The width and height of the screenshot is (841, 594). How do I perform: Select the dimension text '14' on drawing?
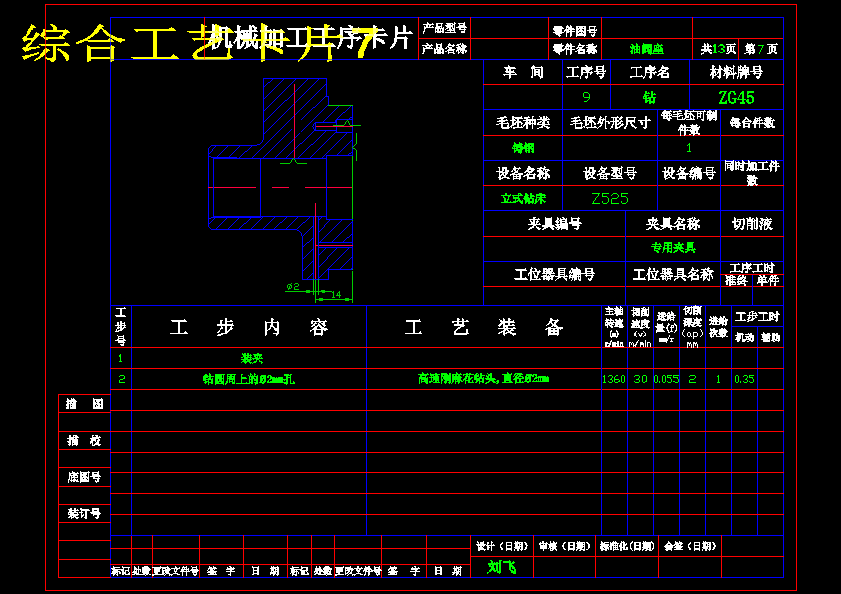click(x=336, y=294)
